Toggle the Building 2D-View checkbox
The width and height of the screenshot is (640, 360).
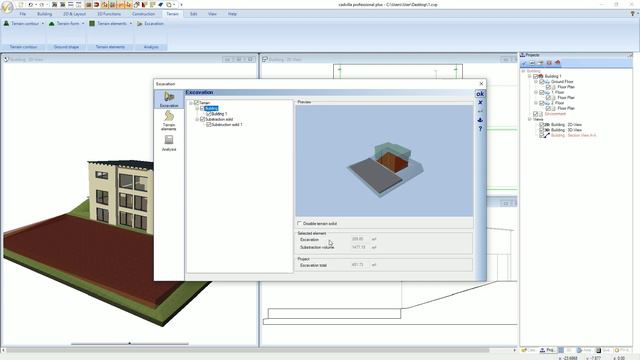pos(542,124)
